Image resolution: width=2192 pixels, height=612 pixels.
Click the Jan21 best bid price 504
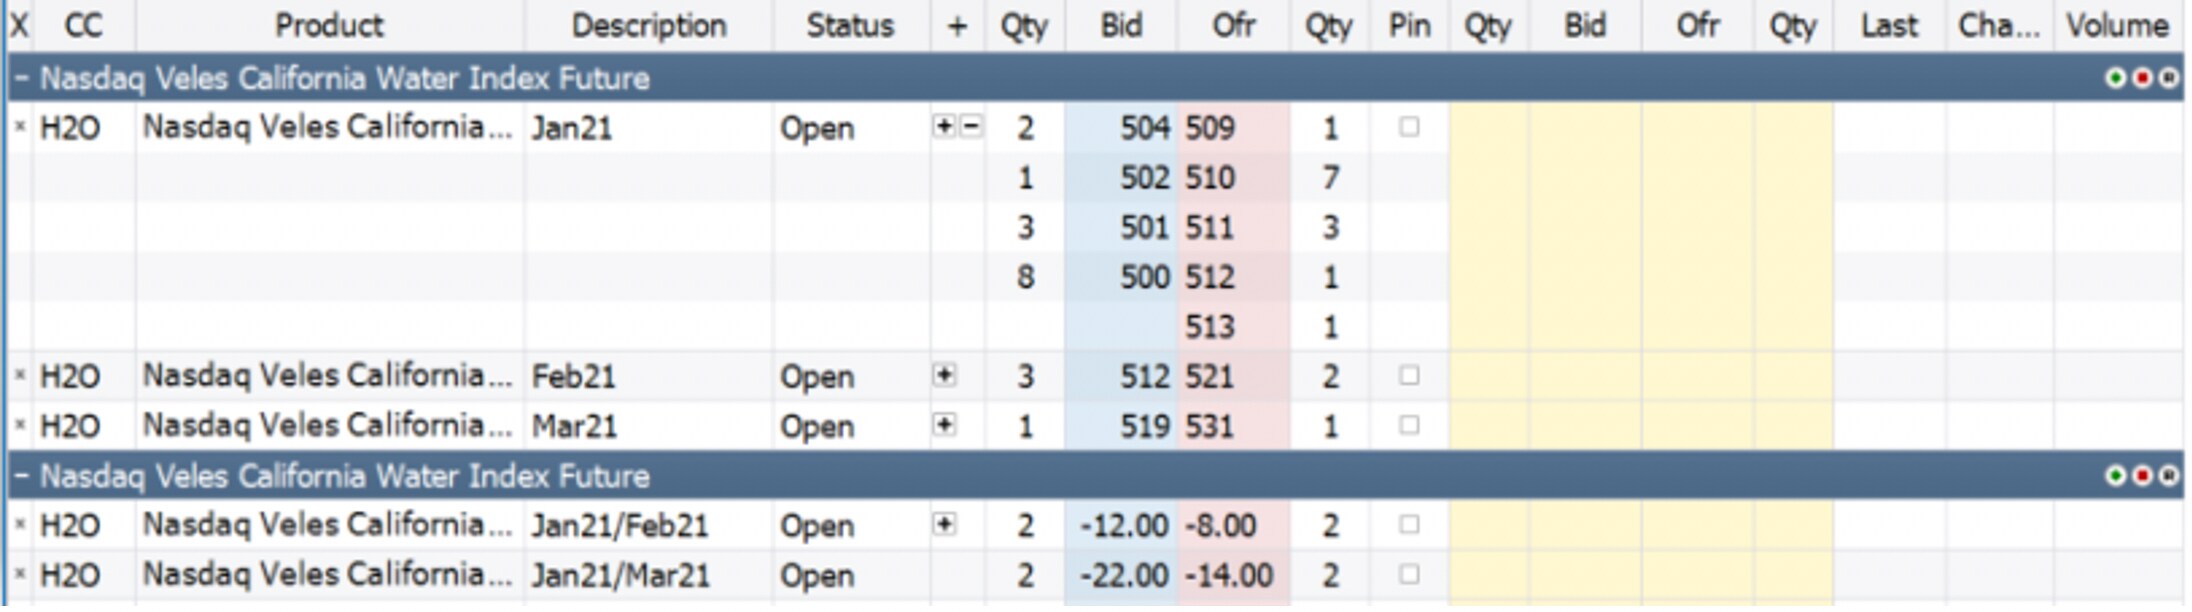click(x=1144, y=128)
